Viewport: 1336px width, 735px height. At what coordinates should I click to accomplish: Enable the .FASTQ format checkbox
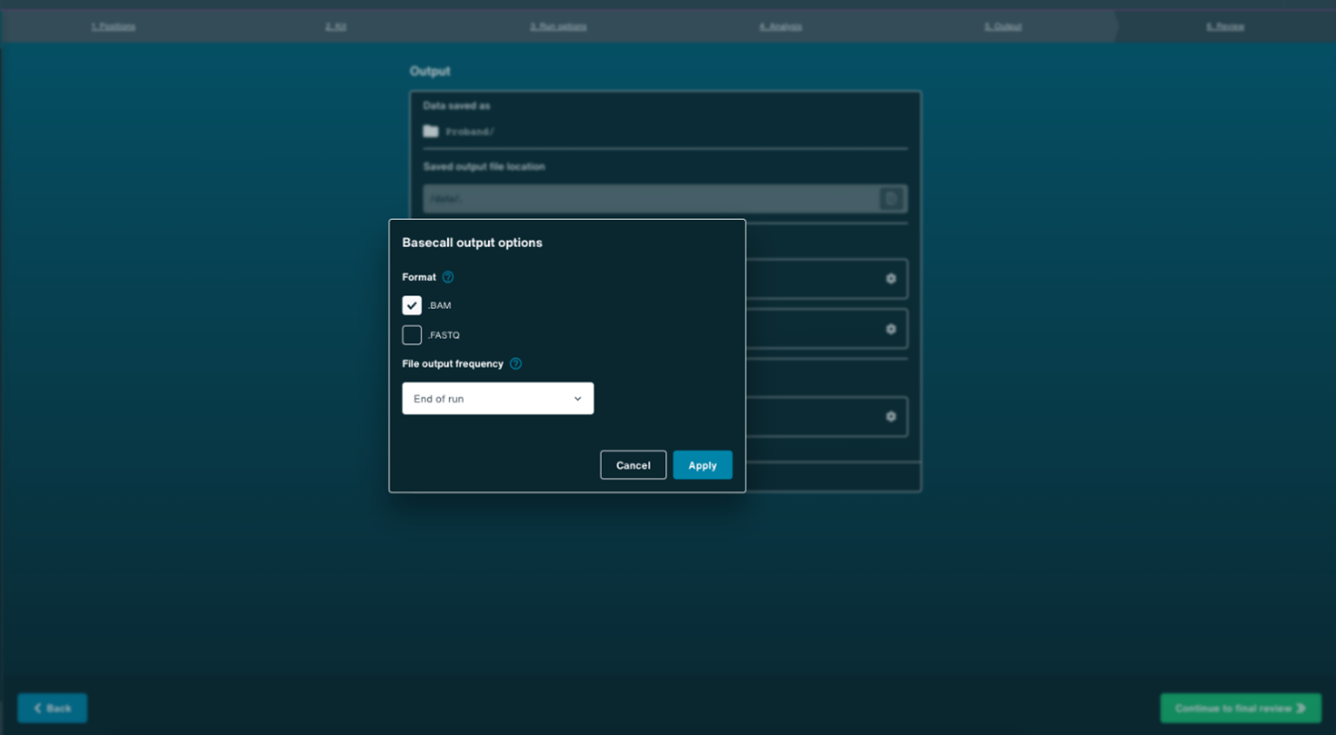(412, 335)
